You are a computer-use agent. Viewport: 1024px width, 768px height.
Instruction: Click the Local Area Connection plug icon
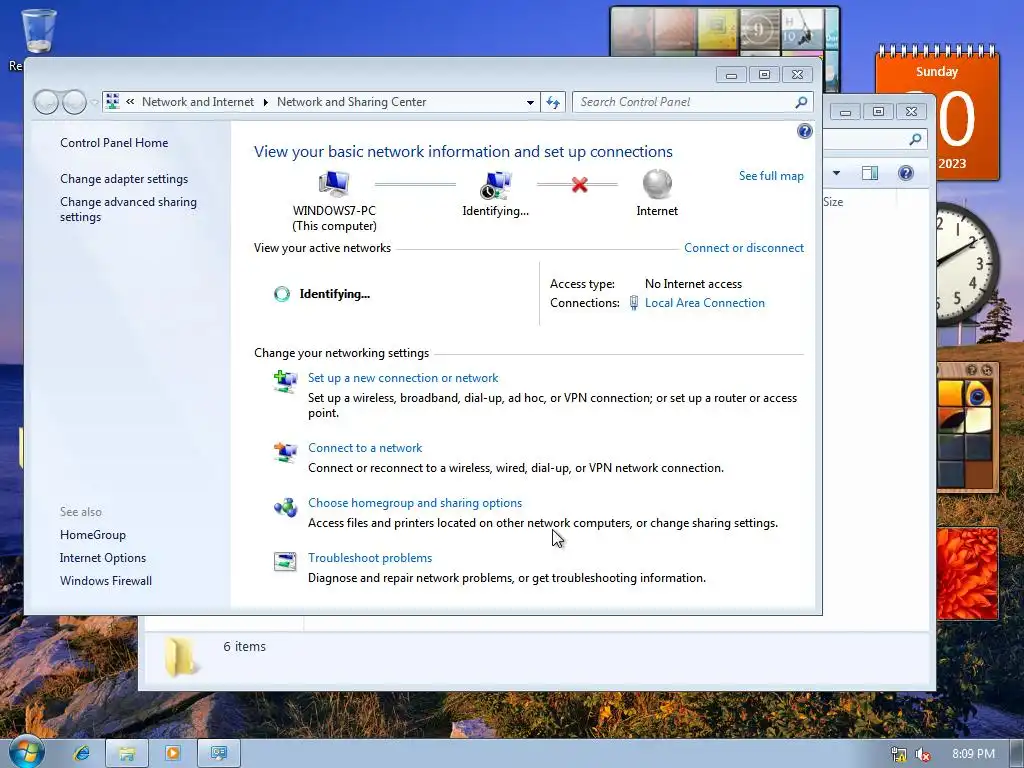tap(633, 302)
